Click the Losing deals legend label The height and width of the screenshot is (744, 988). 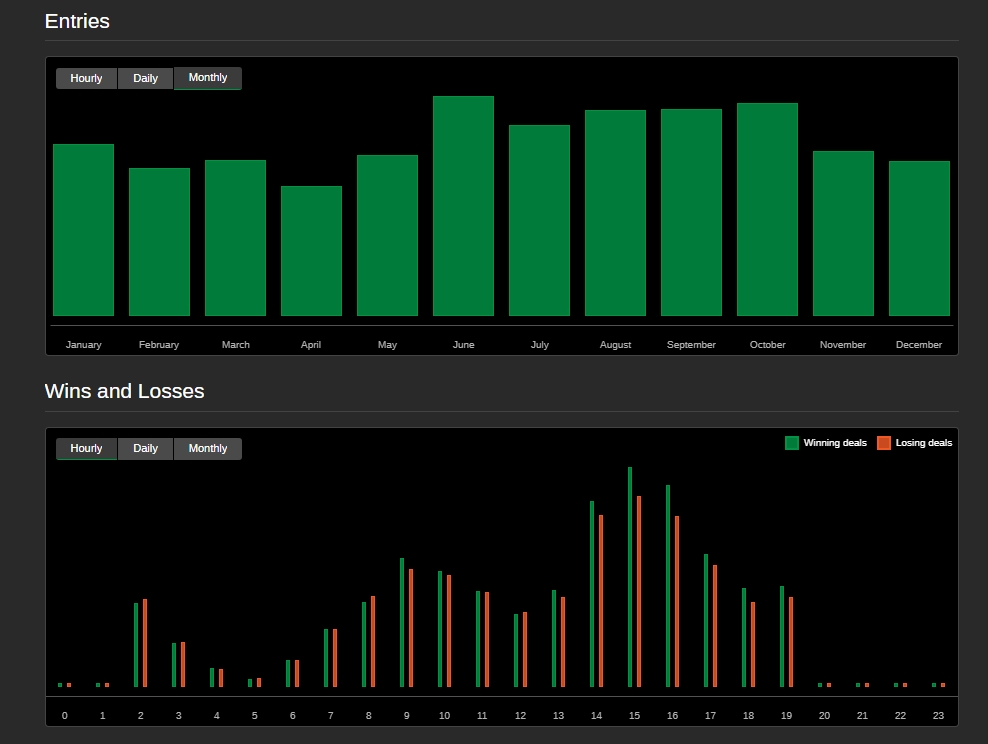point(924,443)
